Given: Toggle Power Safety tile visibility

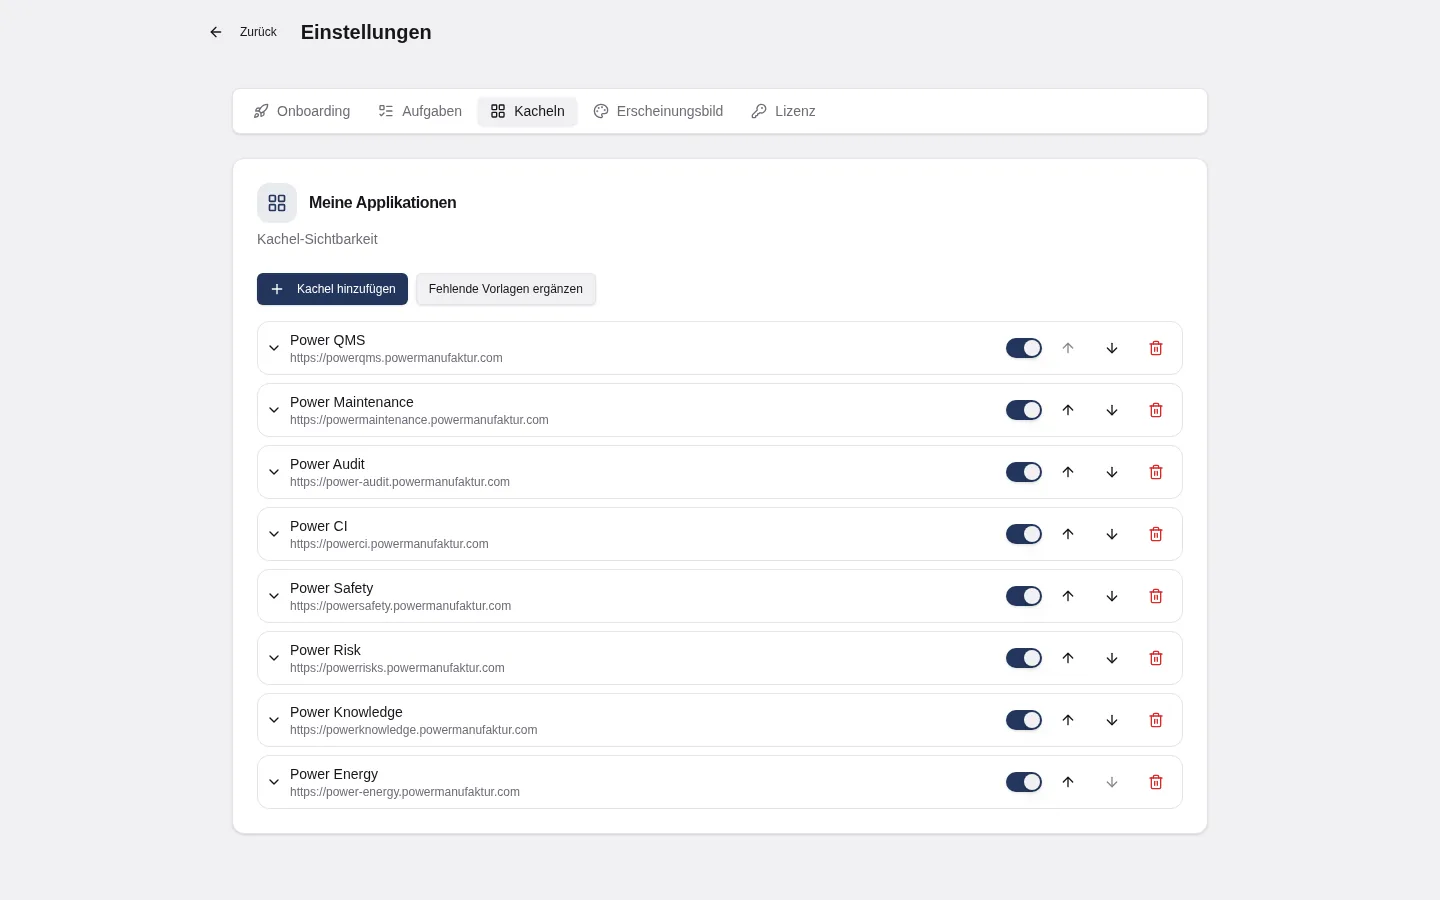Looking at the screenshot, I should click(1024, 596).
